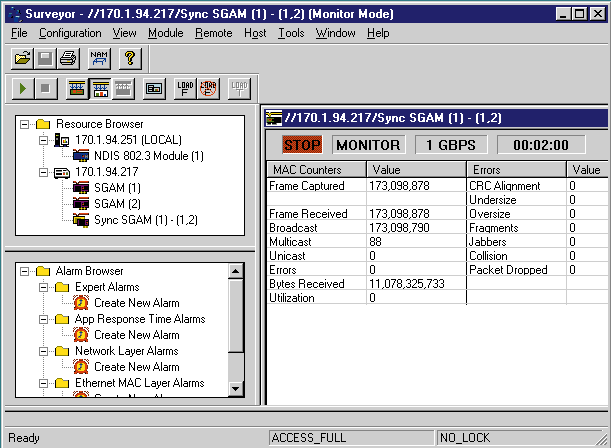
Task: Select the NDIS 802.3 Module (1) item
Action: pyautogui.click(x=149, y=156)
